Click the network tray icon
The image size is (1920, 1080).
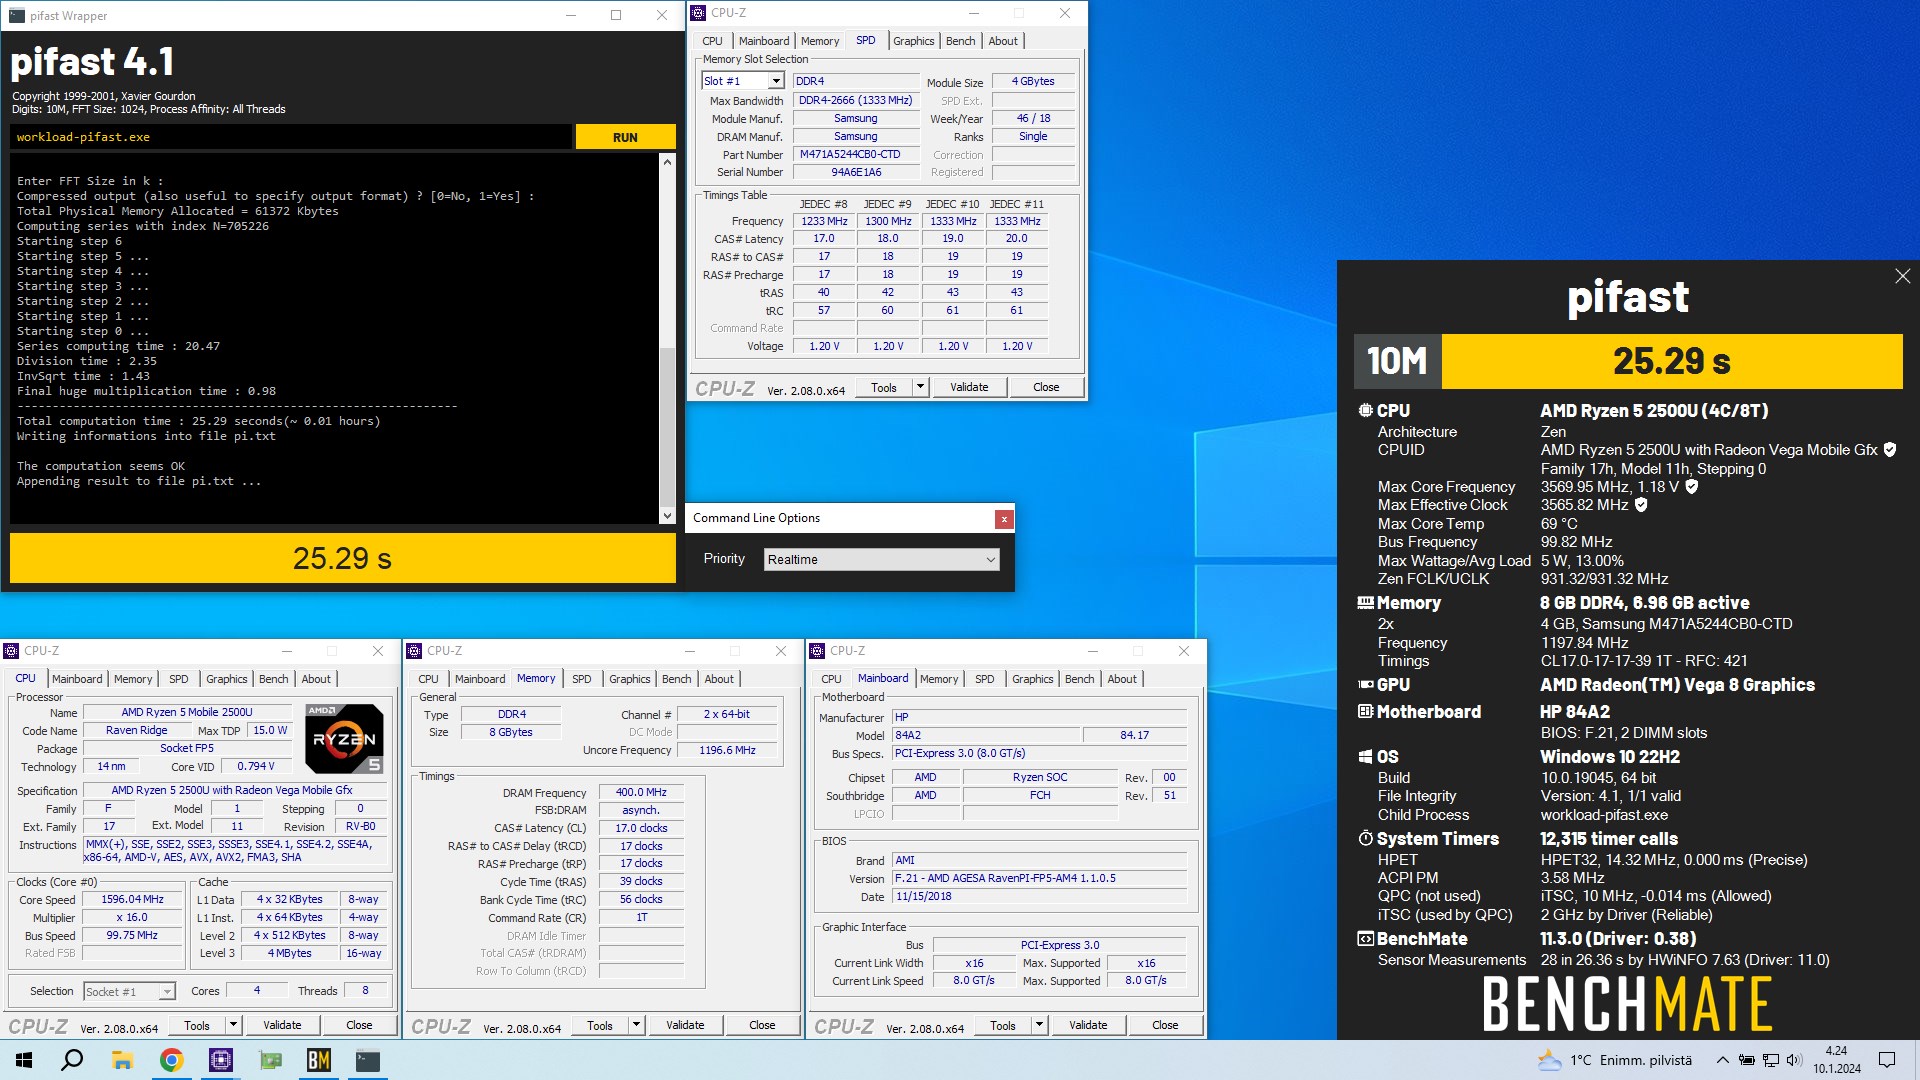[x=1770, y=1060]
